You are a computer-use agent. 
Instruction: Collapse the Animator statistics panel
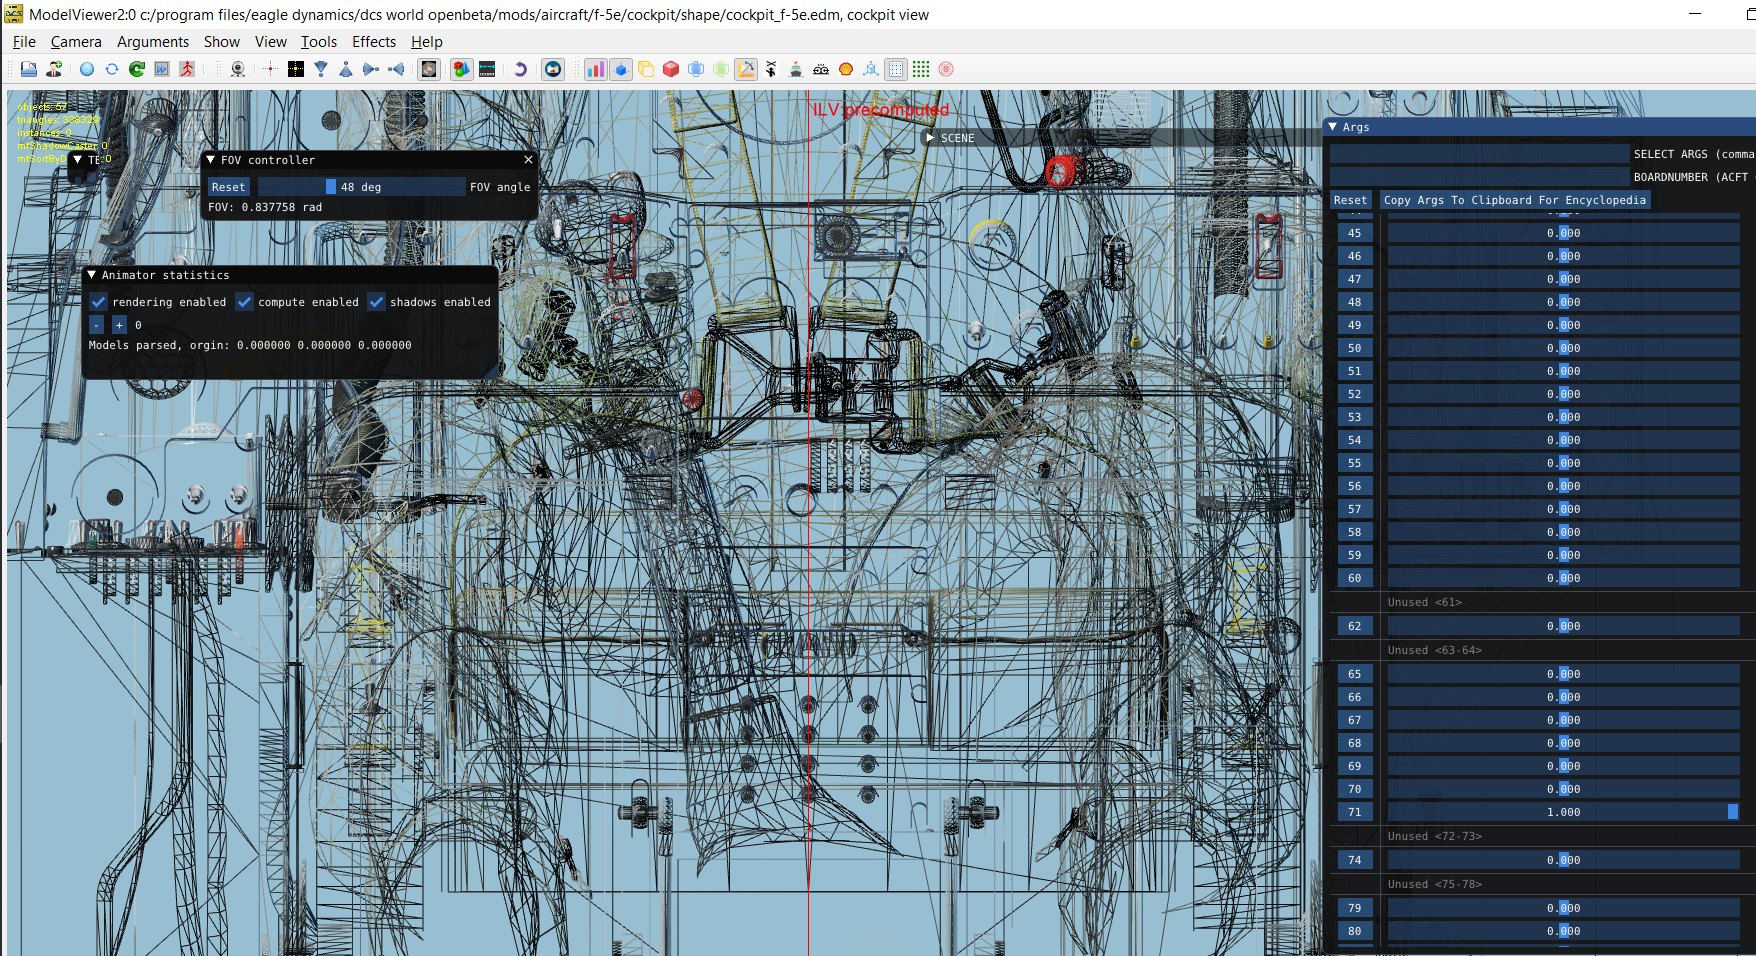(x=92, y=275)
